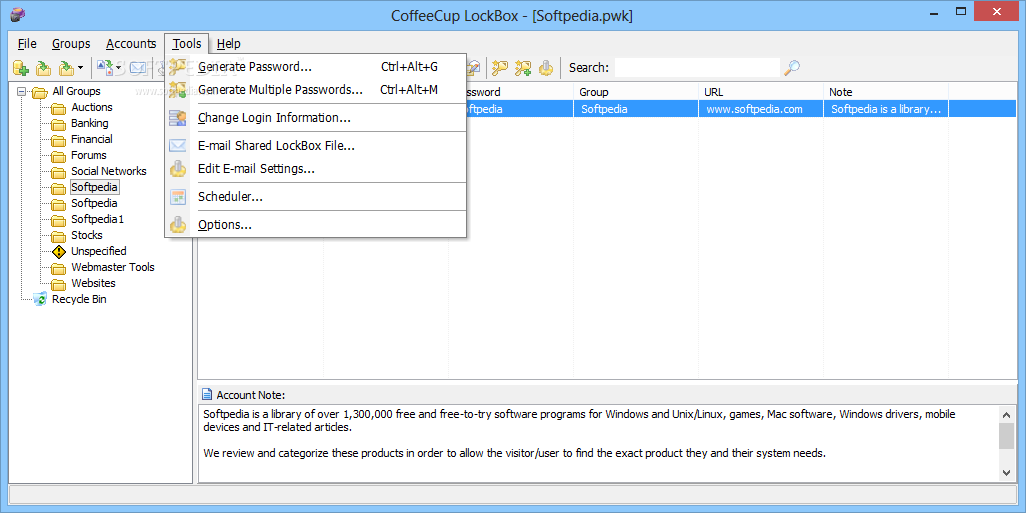The image size is (1026, 513).
Task: Open the Groups menu
Action: (x=71, y=44)
